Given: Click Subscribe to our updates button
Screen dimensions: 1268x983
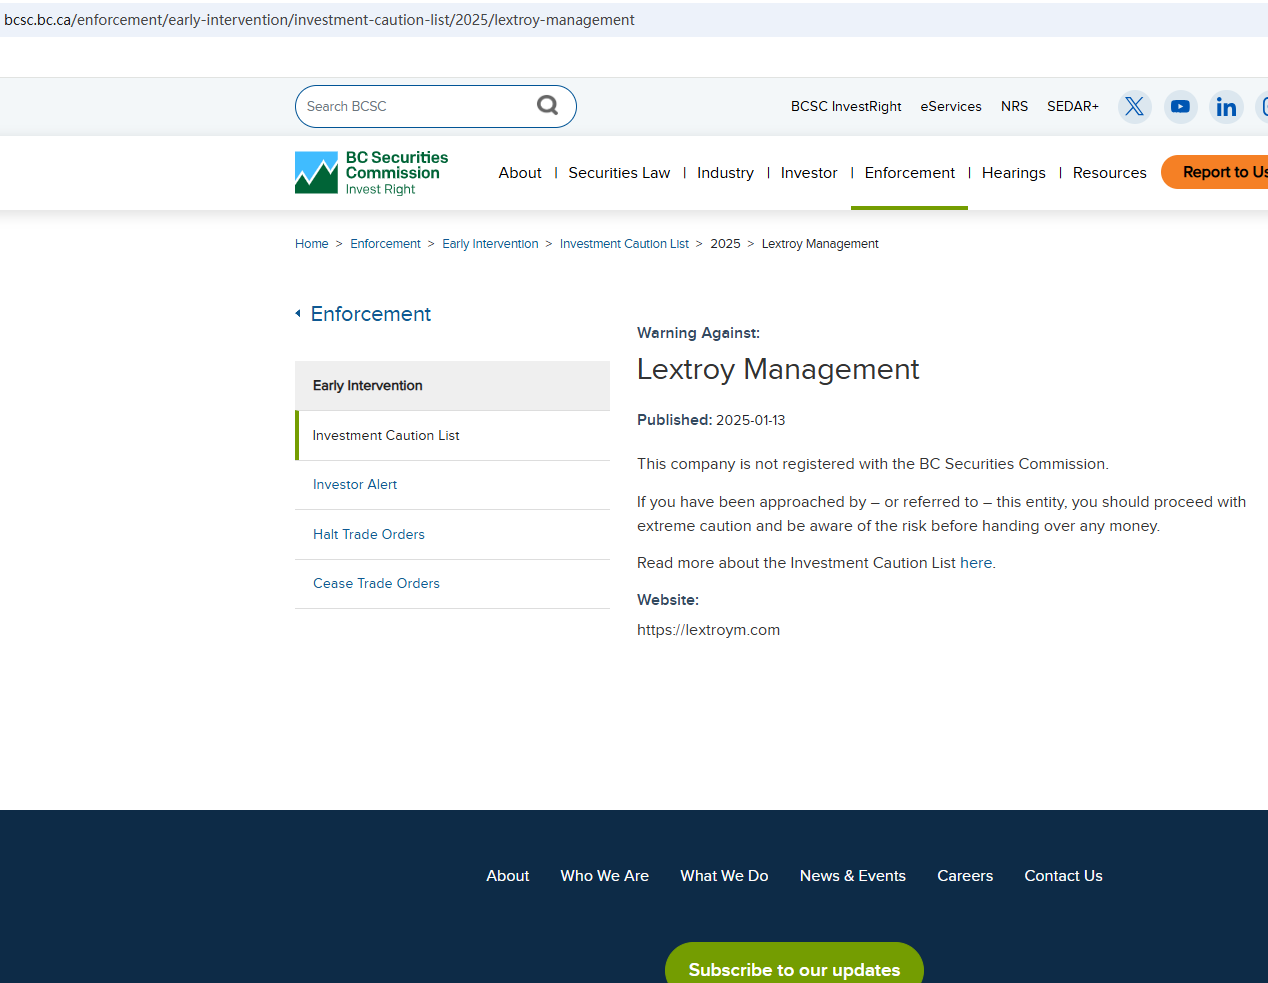Looking at the screenshot, I should tap(794, 964).
